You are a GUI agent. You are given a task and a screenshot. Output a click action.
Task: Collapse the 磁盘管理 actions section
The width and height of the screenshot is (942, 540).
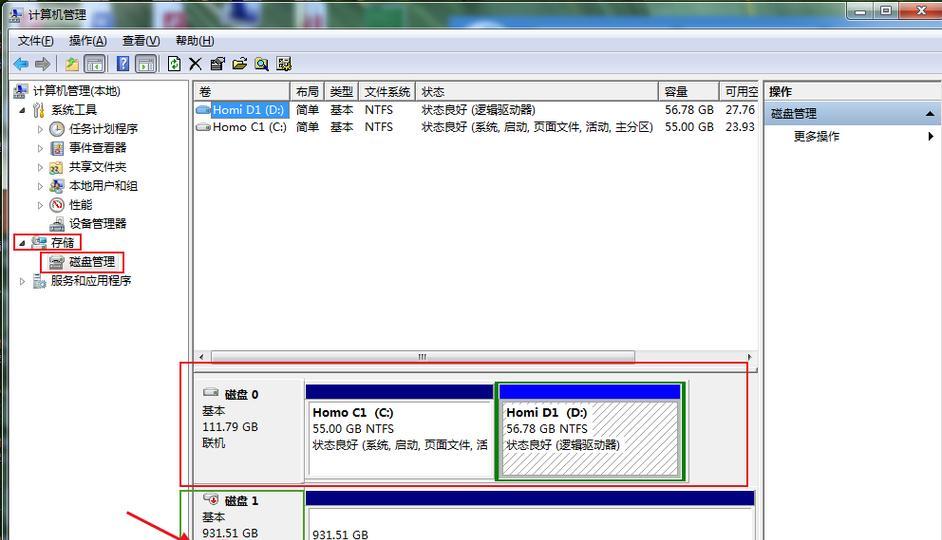coord(930,114)
